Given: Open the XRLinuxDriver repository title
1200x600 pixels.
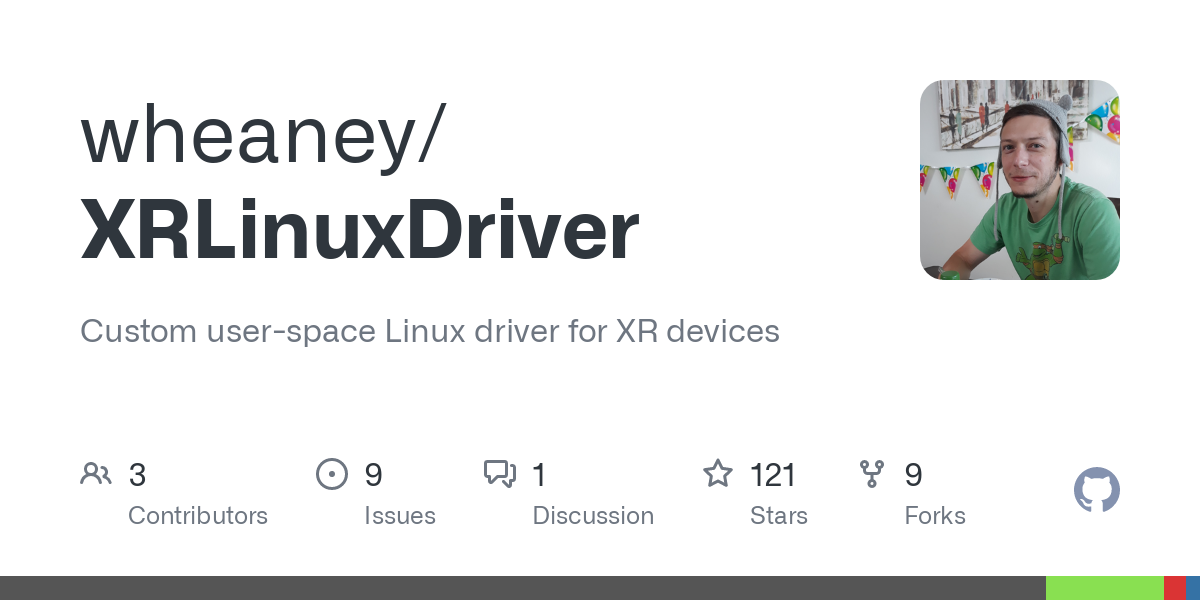Looking at the screenshot, I should click(359, 228).
